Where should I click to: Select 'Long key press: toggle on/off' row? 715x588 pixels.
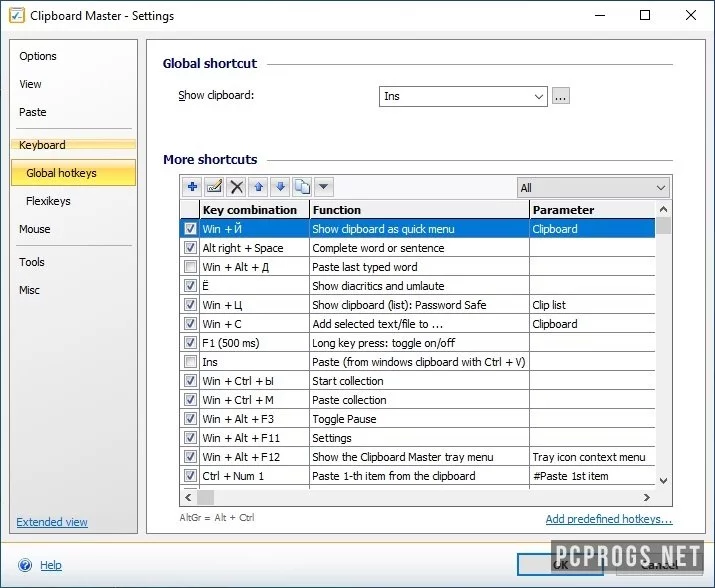[418, 343]
